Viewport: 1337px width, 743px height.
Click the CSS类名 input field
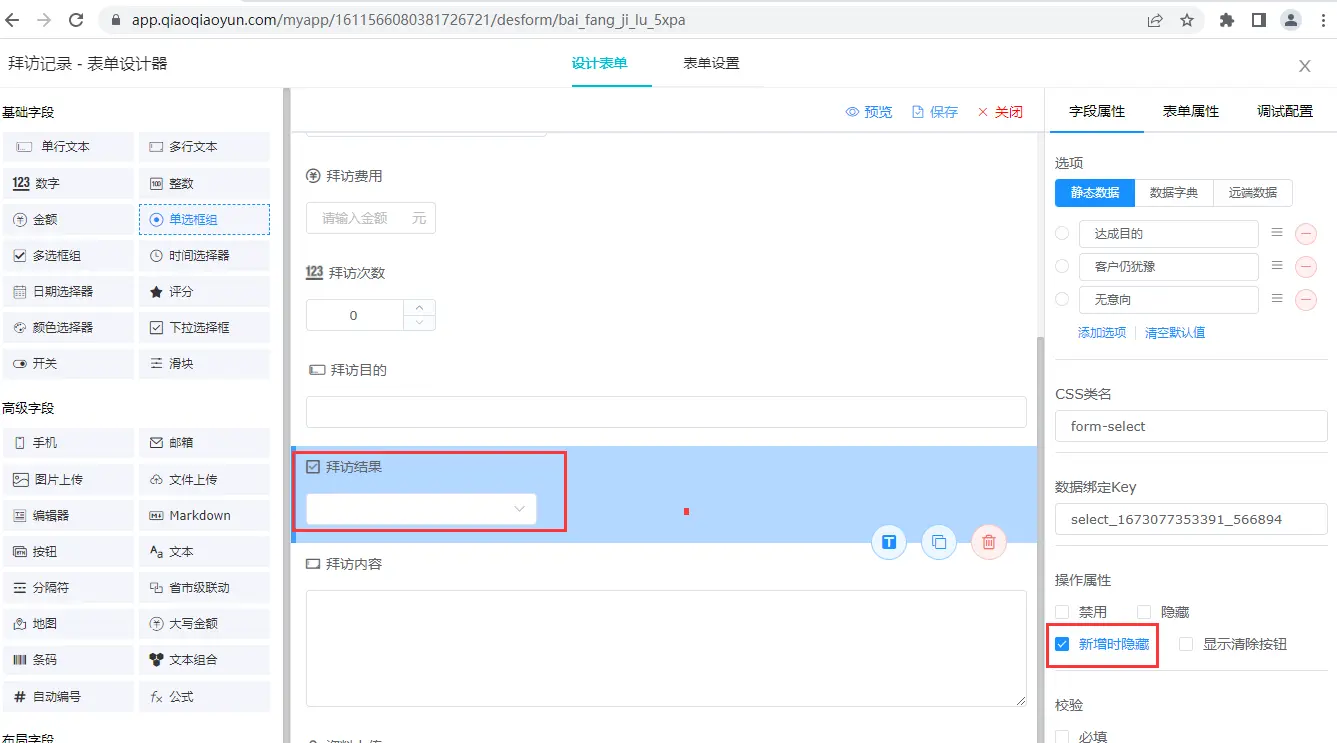[1191, 426]
